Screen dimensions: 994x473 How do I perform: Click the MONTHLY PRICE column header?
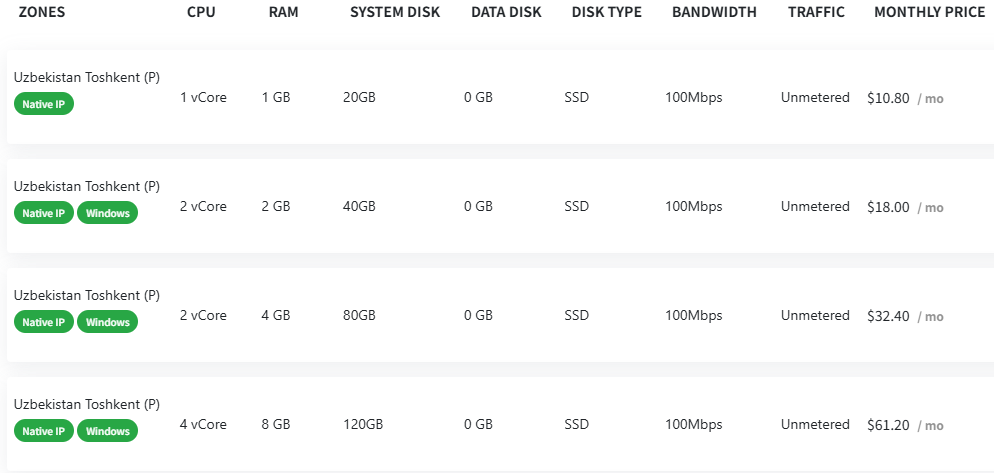pyautogui.click(x=929, y=12)
